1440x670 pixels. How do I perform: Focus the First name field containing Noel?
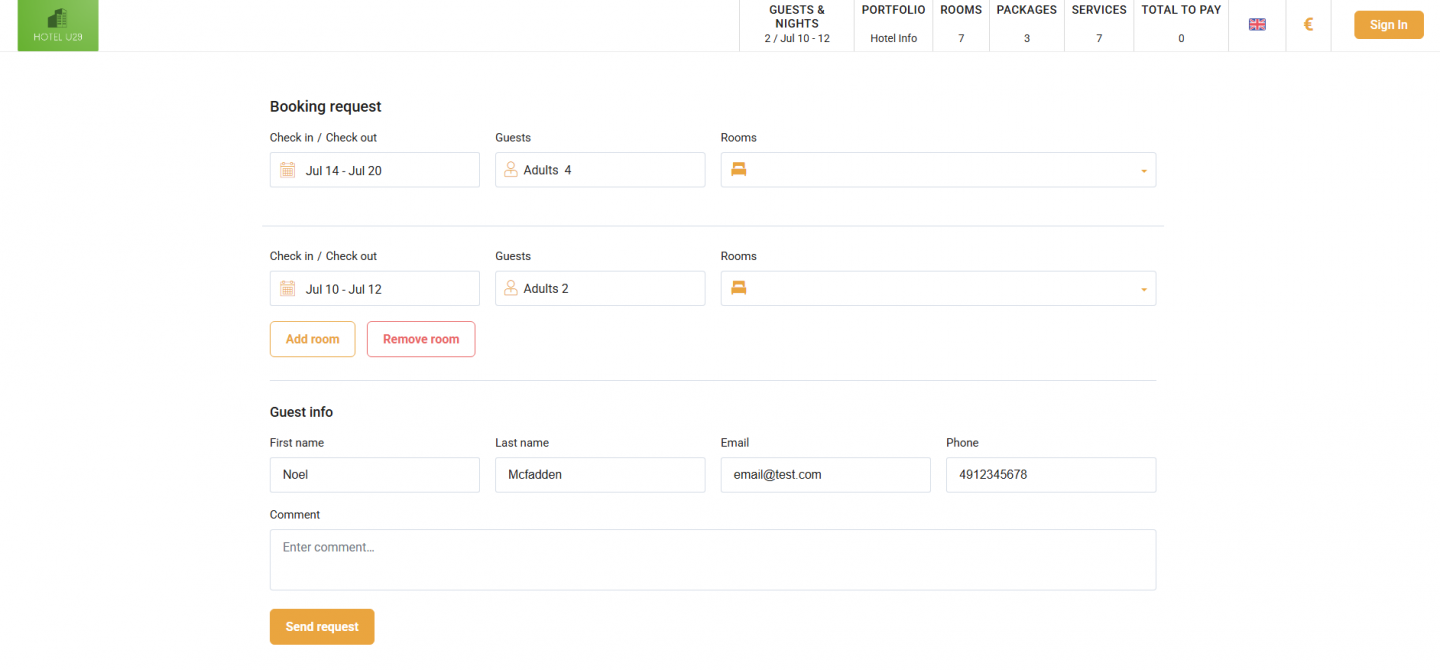pos(375,475)
